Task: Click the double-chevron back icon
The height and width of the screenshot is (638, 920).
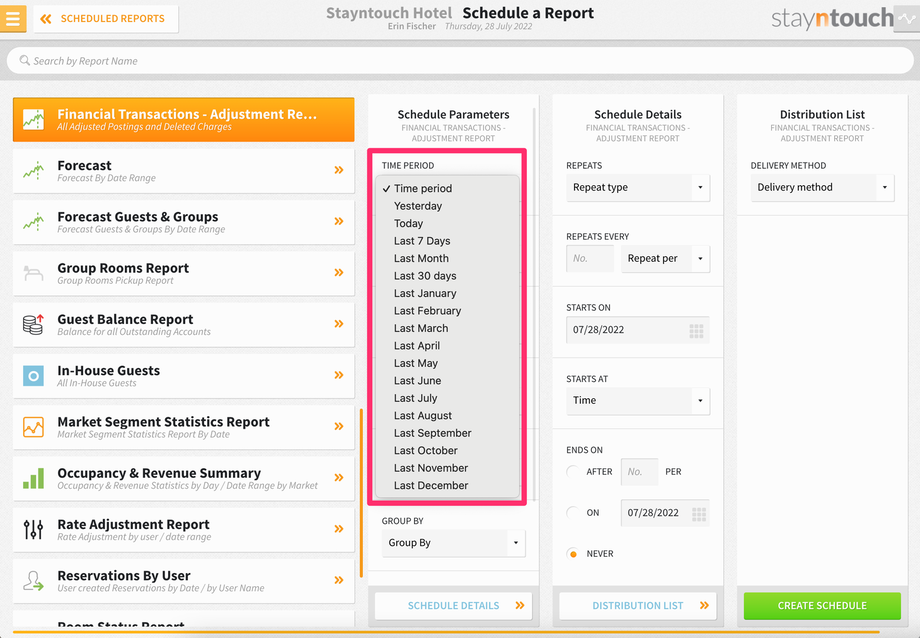Action: (x=45, y=19)
